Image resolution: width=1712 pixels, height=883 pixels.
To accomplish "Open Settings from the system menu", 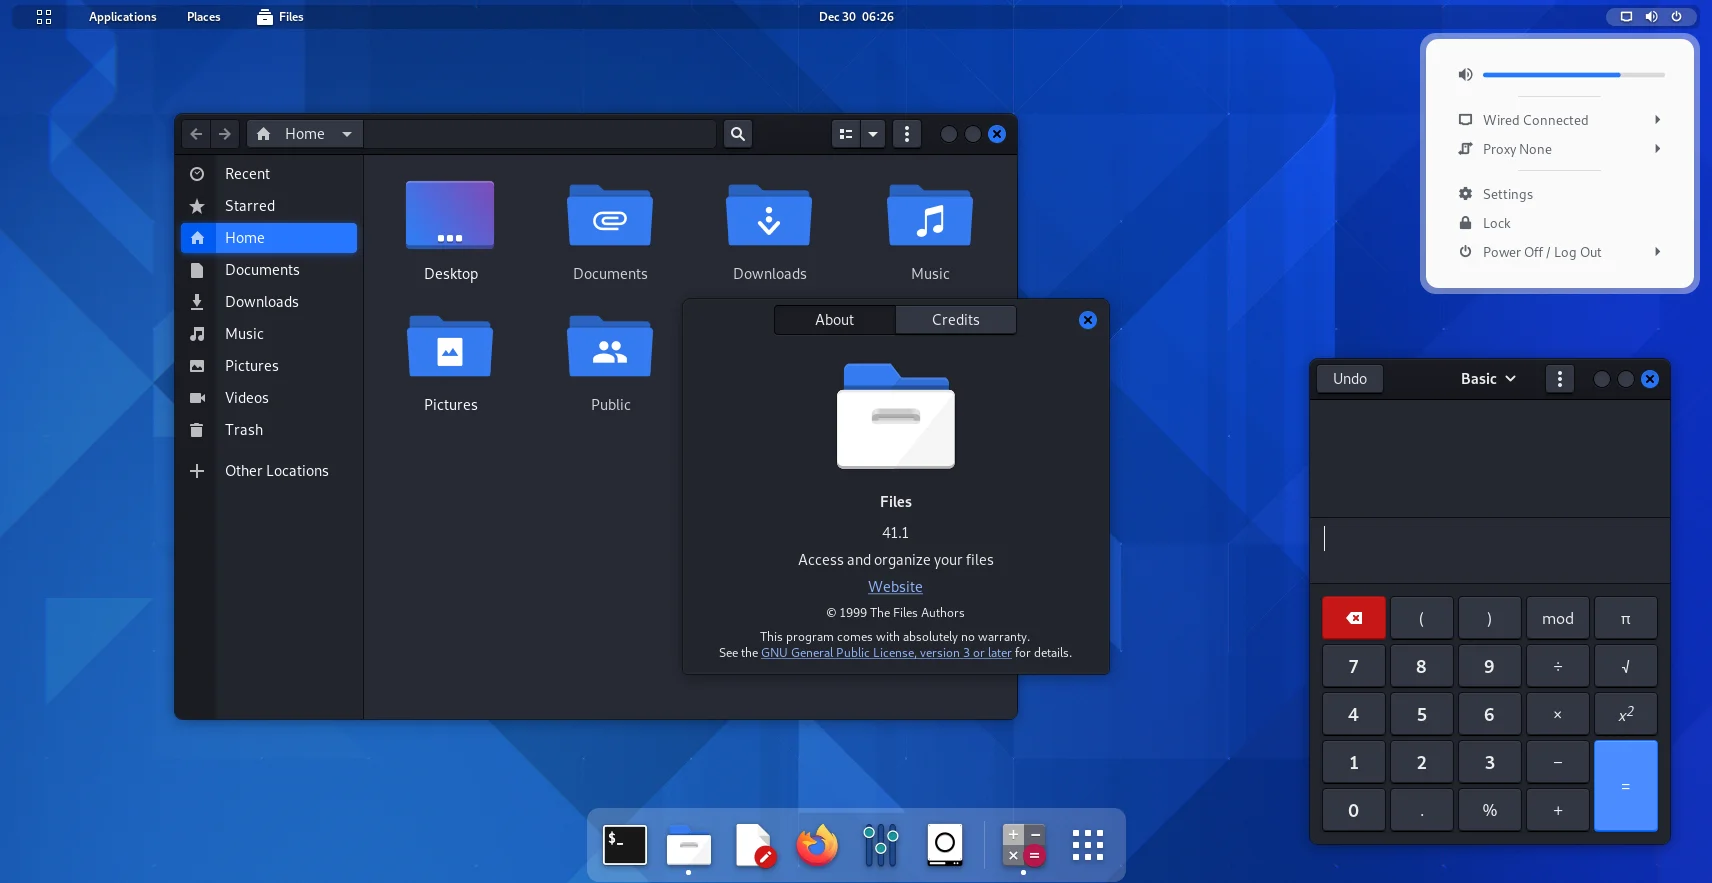I will coord(1507,194).
